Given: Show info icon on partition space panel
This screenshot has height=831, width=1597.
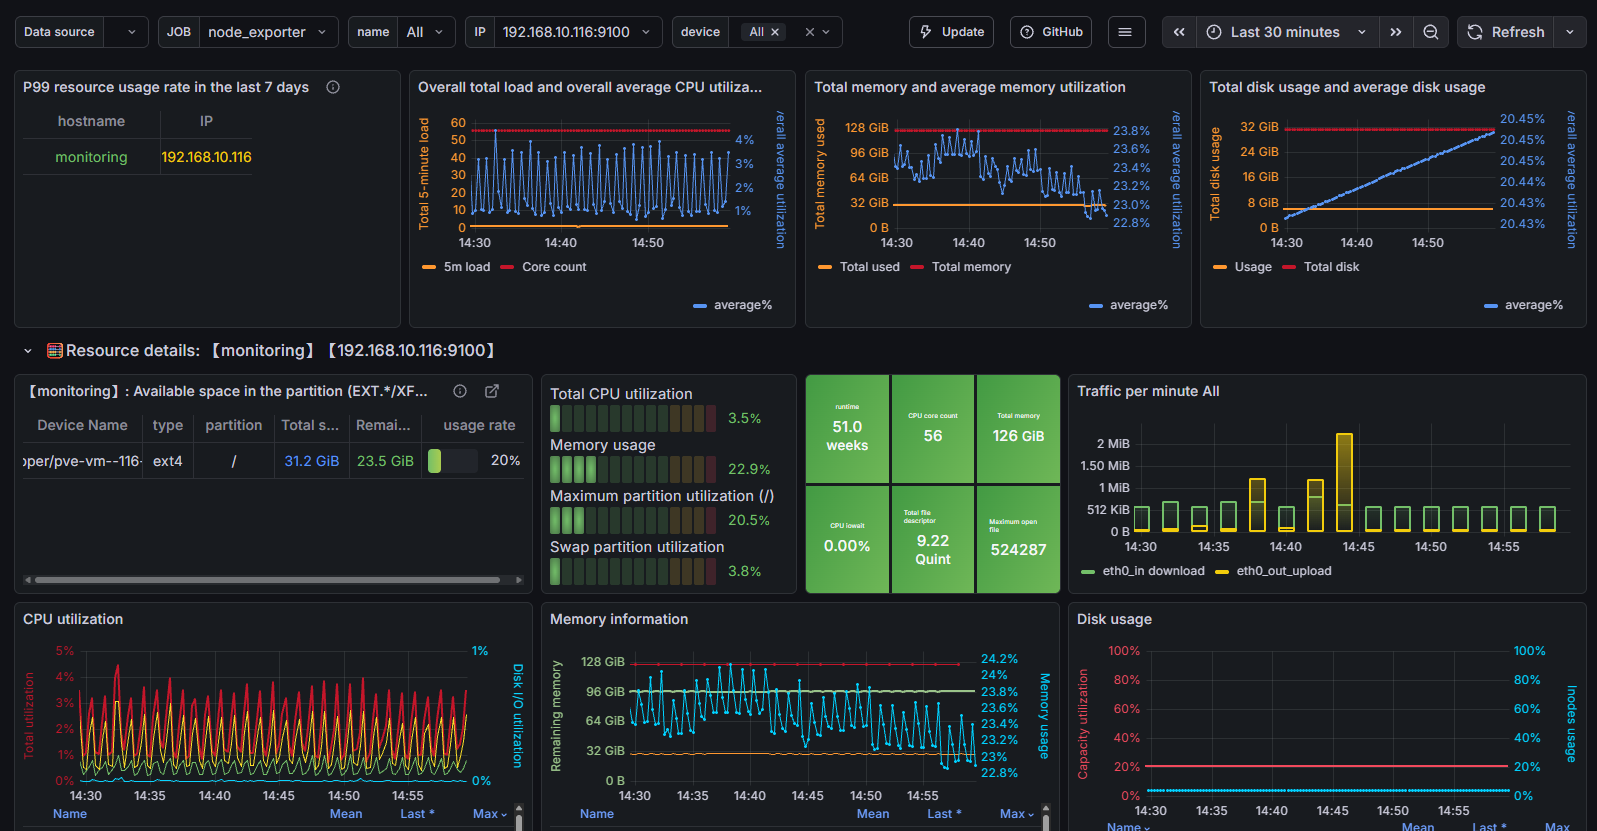Looking at the screenshot, I should [460, 391].
